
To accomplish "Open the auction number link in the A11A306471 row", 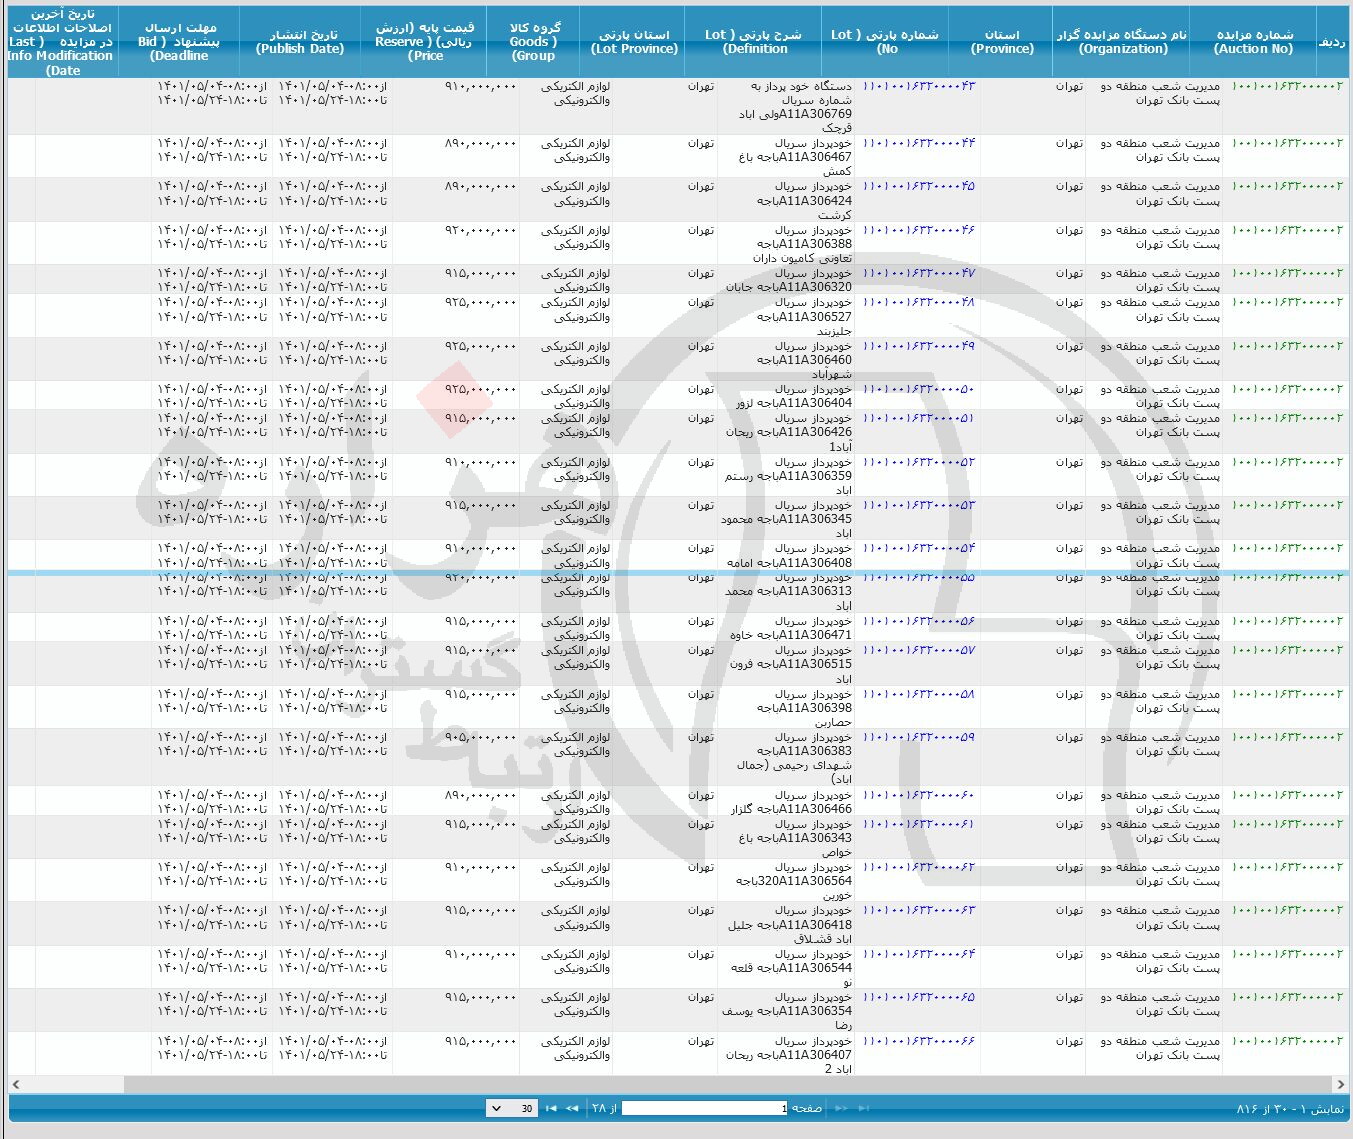I will [1287, 622].
